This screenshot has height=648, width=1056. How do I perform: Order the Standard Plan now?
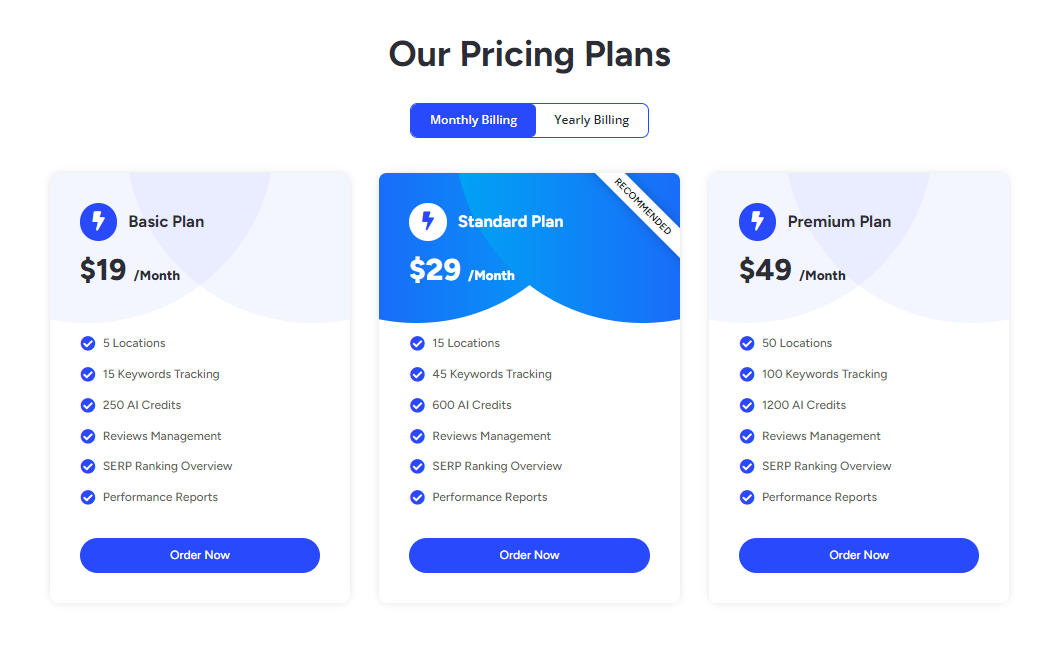(x=529, y=555)
